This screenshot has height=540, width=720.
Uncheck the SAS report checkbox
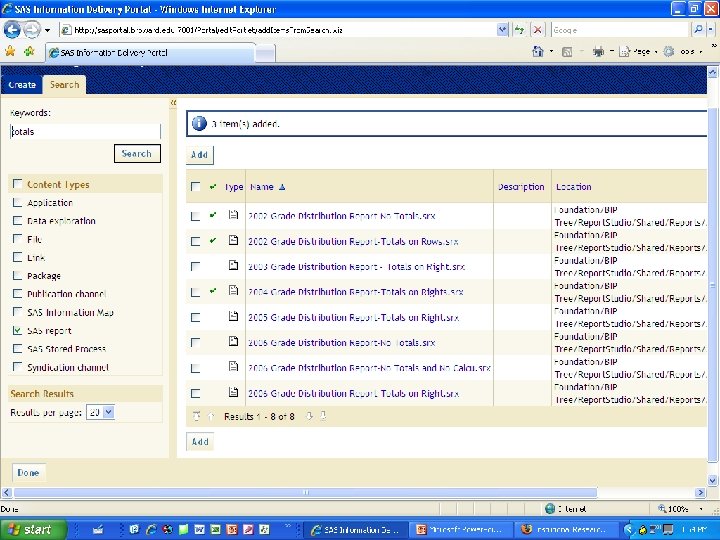point(17,330)
